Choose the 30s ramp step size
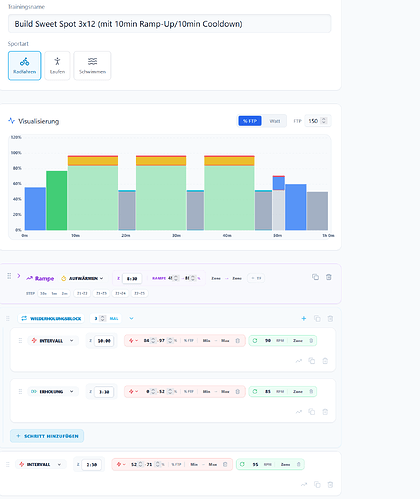 (x=43, y=293)
